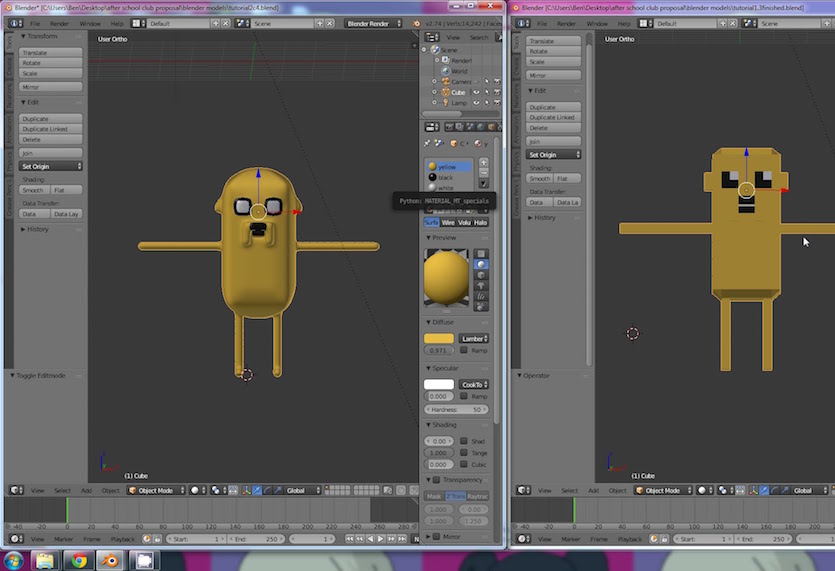The height and width of the screenshot is (571, 835).
Task: Click the diffuse intensity 0.971 slider
Action: point(439,350)
